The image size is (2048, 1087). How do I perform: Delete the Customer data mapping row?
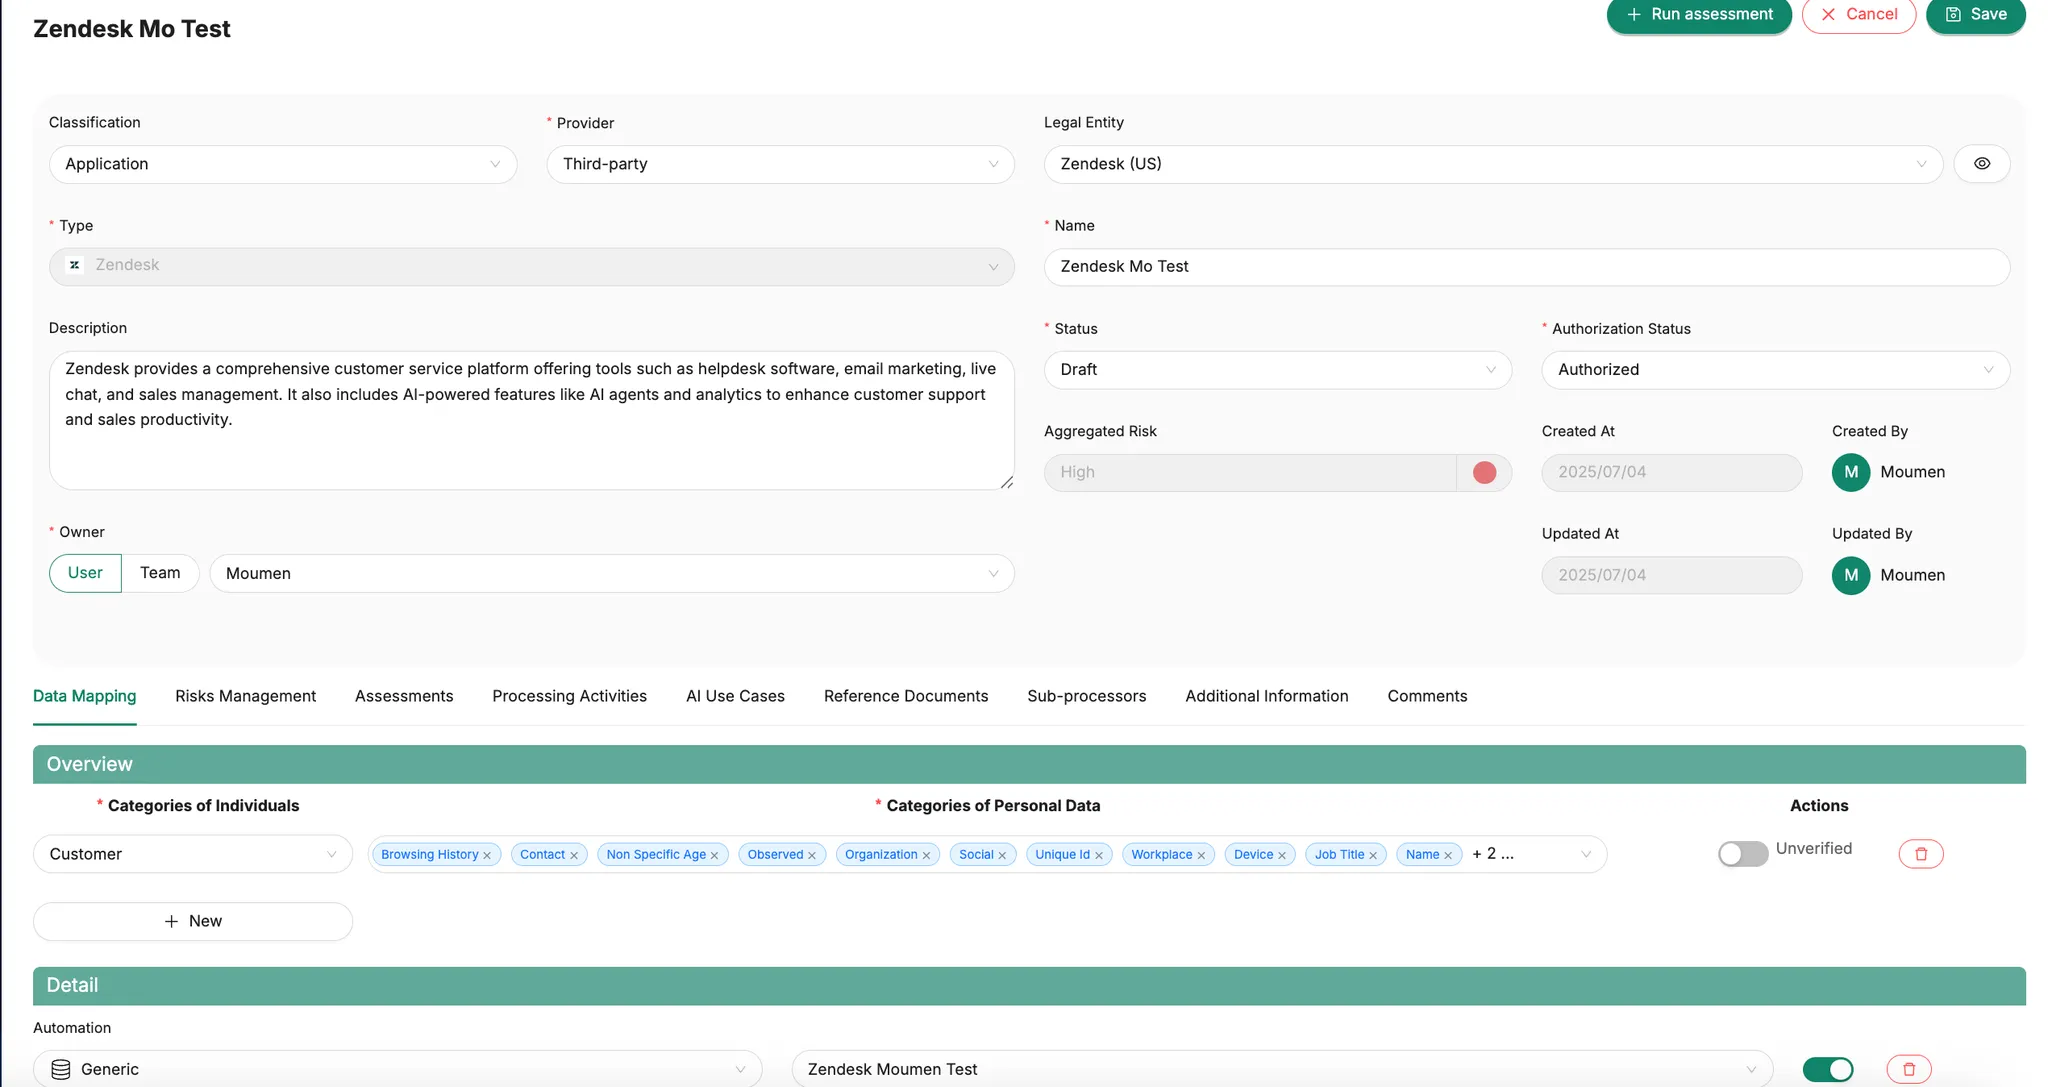1920,854
